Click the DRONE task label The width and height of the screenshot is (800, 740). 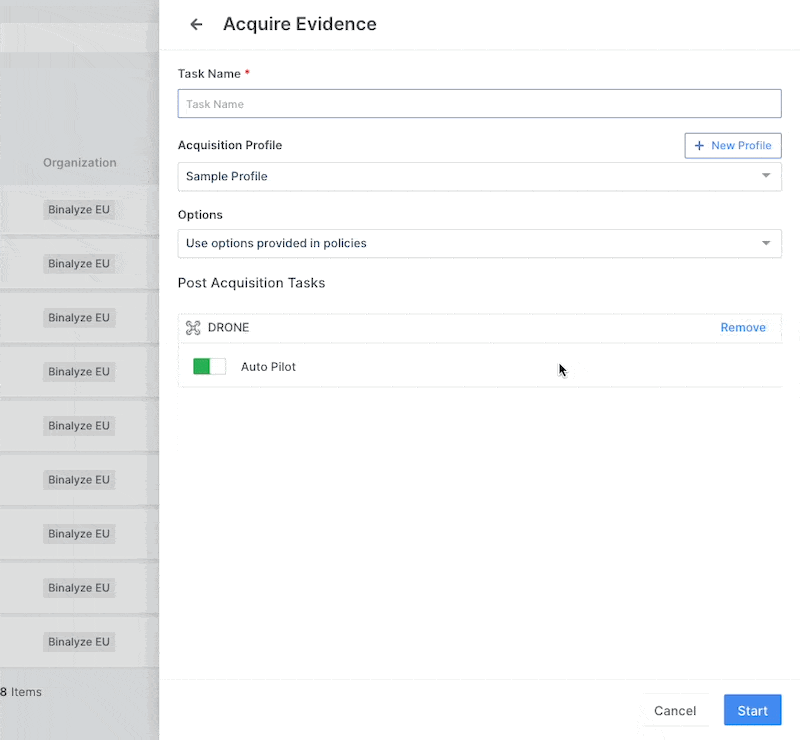click(229, 328)
